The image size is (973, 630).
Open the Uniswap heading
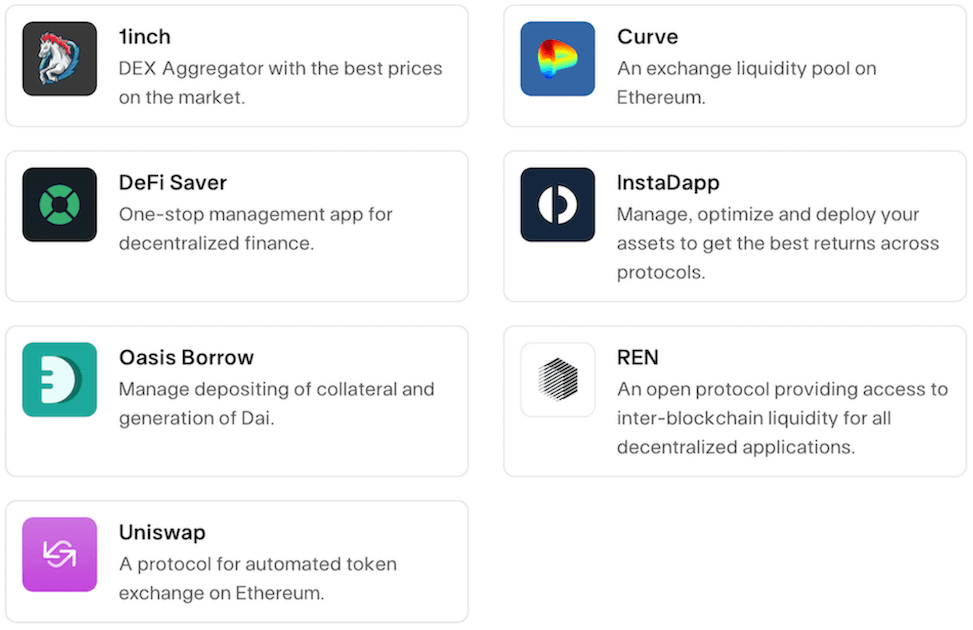coord(162,533)
